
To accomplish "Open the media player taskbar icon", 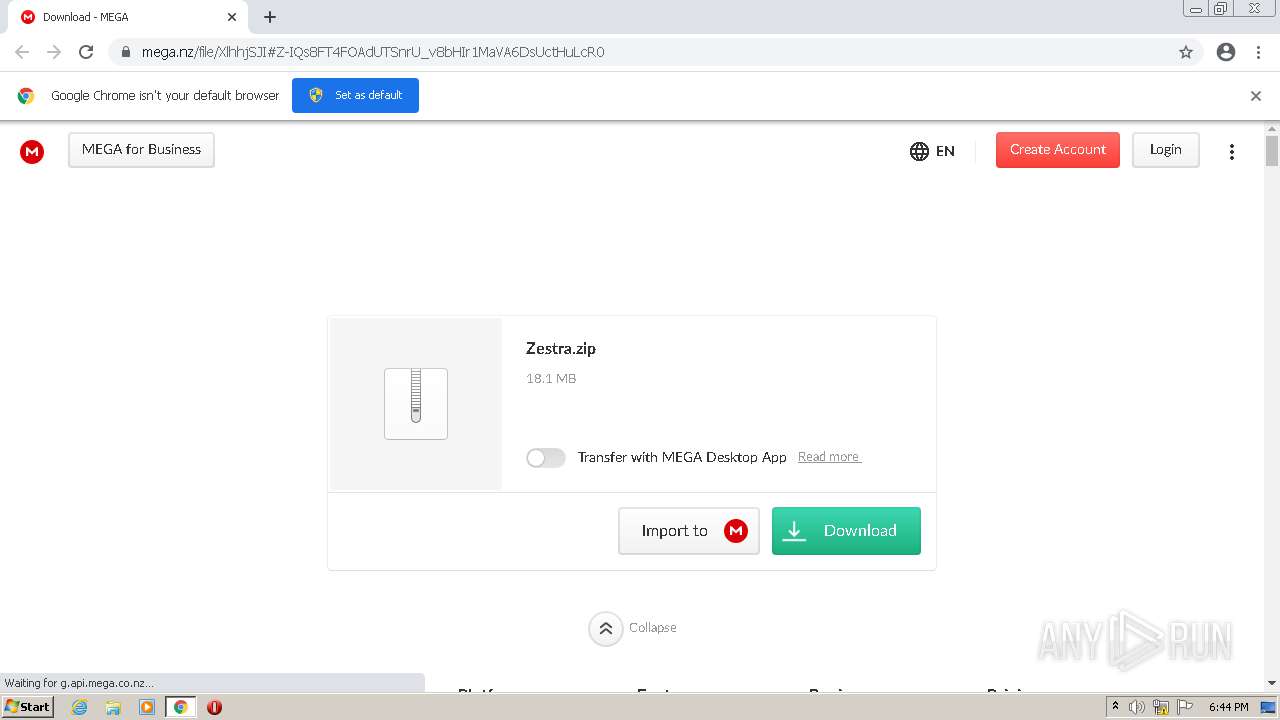I will (147, 707).
